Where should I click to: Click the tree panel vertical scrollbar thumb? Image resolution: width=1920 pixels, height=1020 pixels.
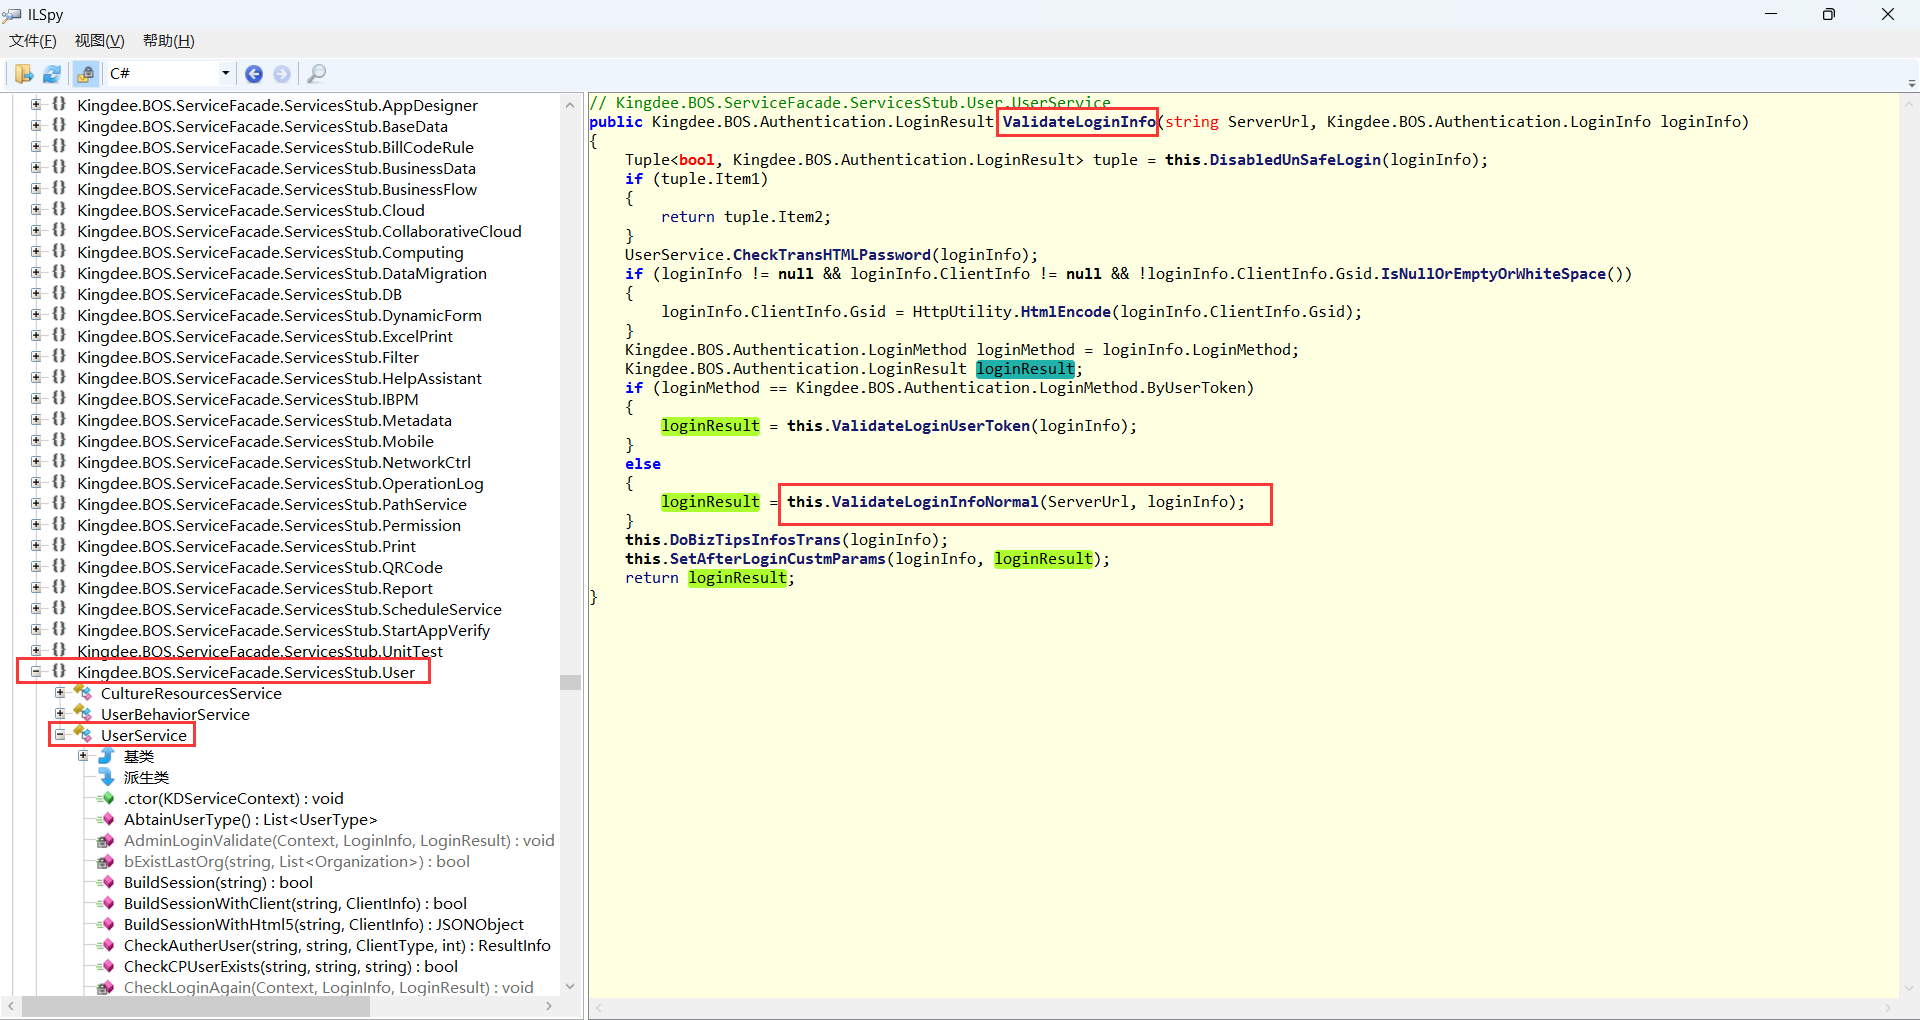(x=570, y=682)
